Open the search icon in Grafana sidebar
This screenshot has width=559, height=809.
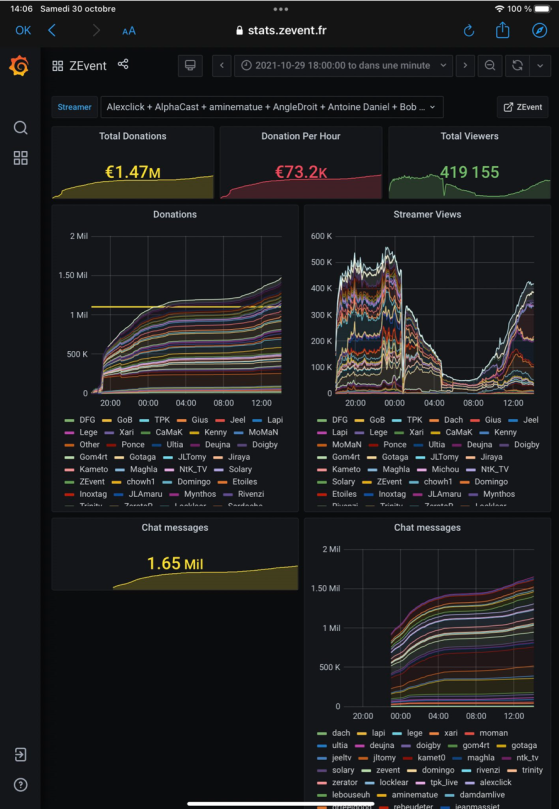click(x=21, y=127)
